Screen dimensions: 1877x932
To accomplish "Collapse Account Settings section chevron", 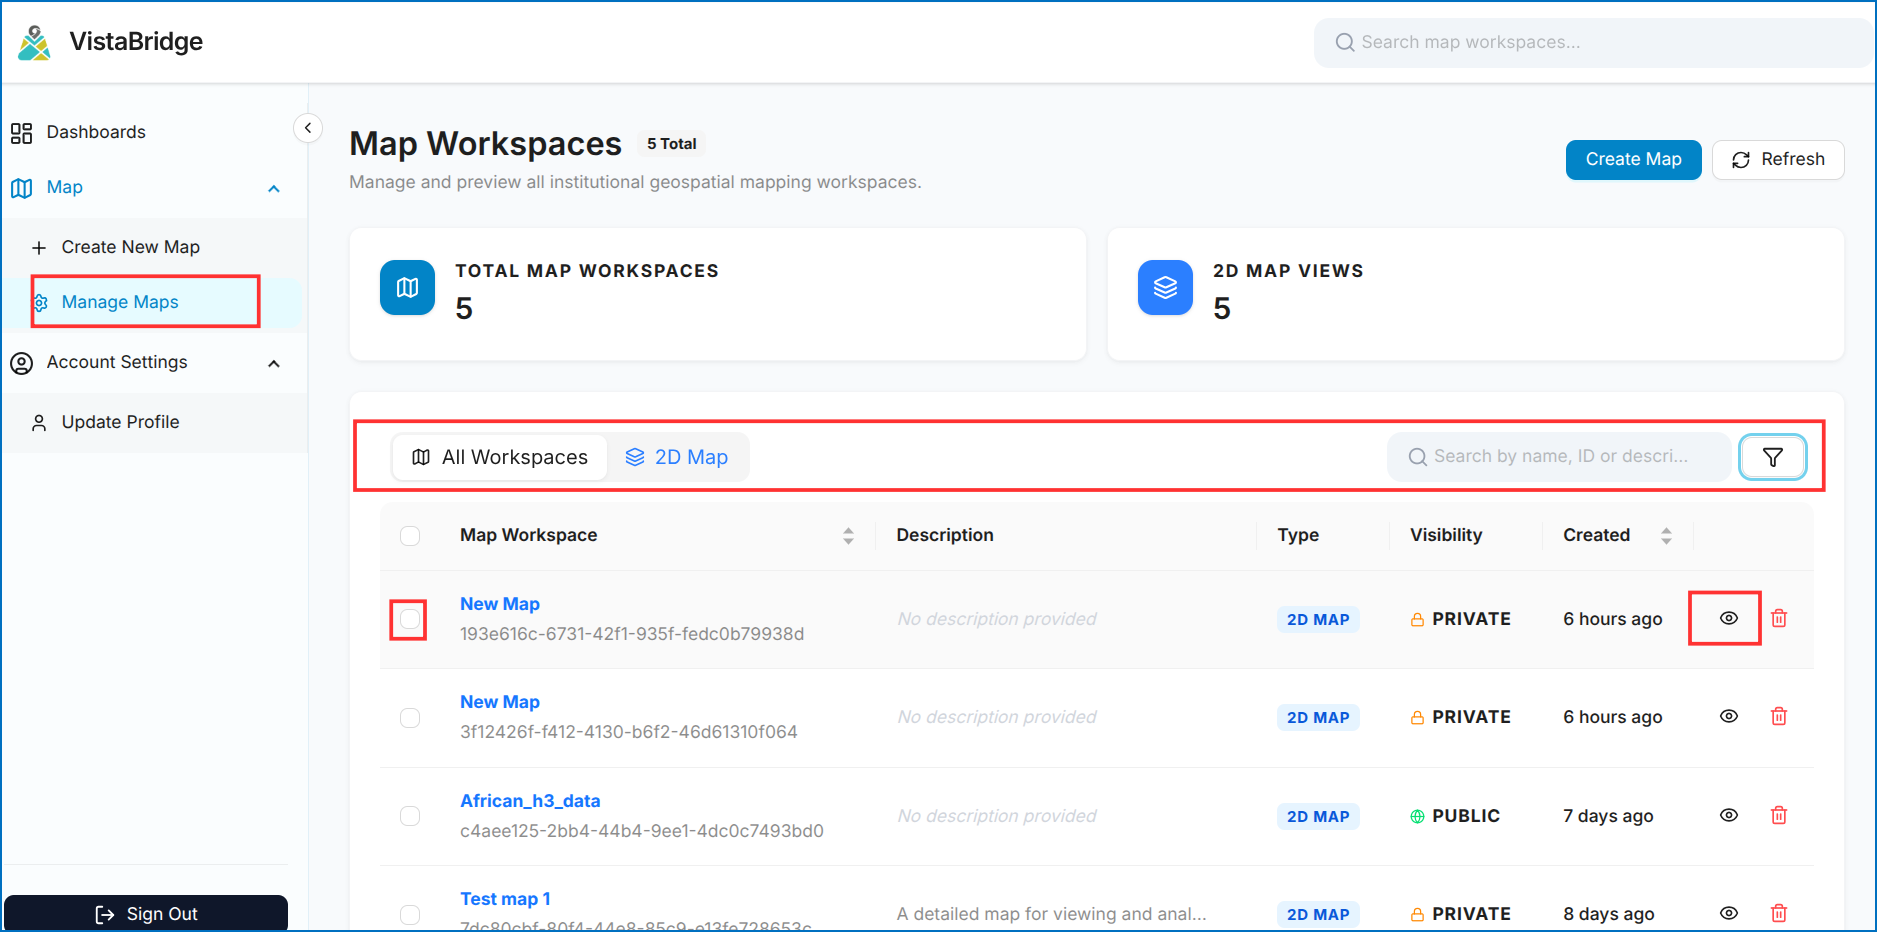I will point(274,363).
